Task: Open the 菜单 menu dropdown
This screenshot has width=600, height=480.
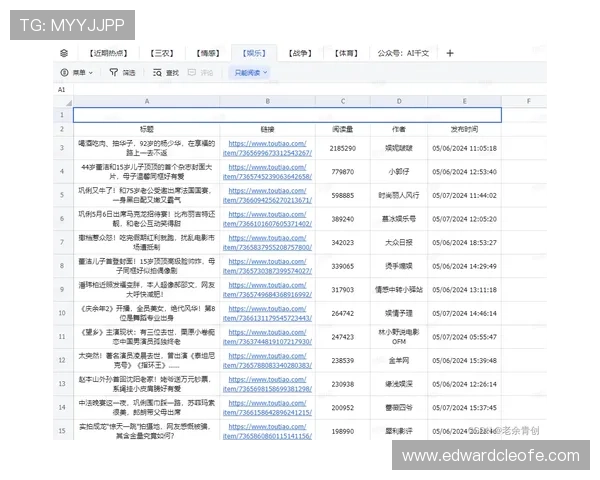Action: (x=77, y=72)
